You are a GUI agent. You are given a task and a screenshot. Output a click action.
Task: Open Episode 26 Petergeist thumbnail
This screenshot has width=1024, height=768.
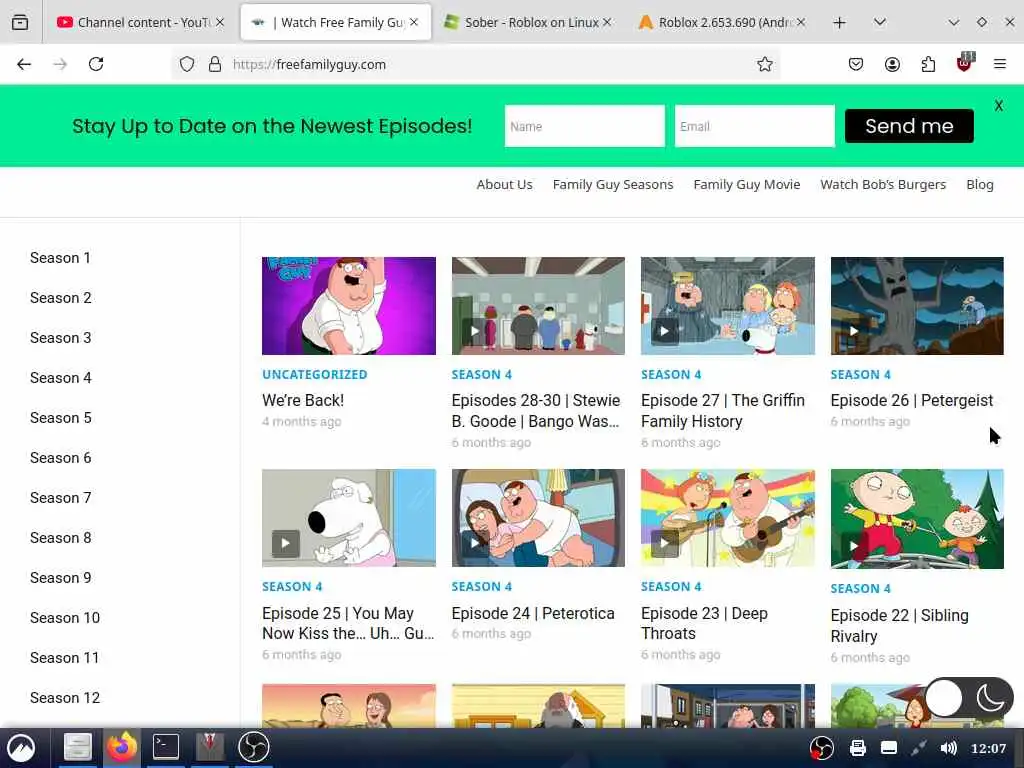917,306
